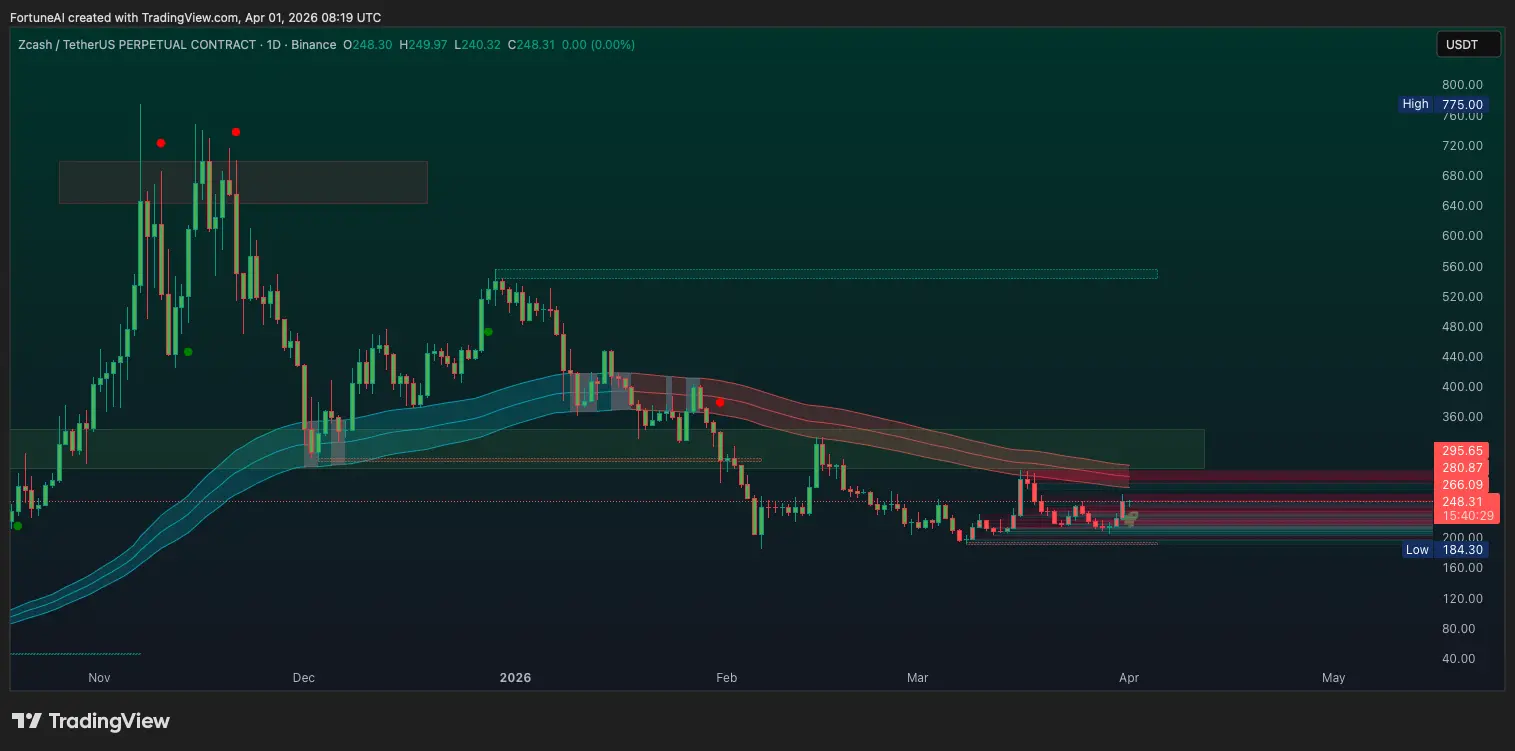Click the 600.00 price axis label
Screen dimensions: 1515x751
pos(1462,236)
